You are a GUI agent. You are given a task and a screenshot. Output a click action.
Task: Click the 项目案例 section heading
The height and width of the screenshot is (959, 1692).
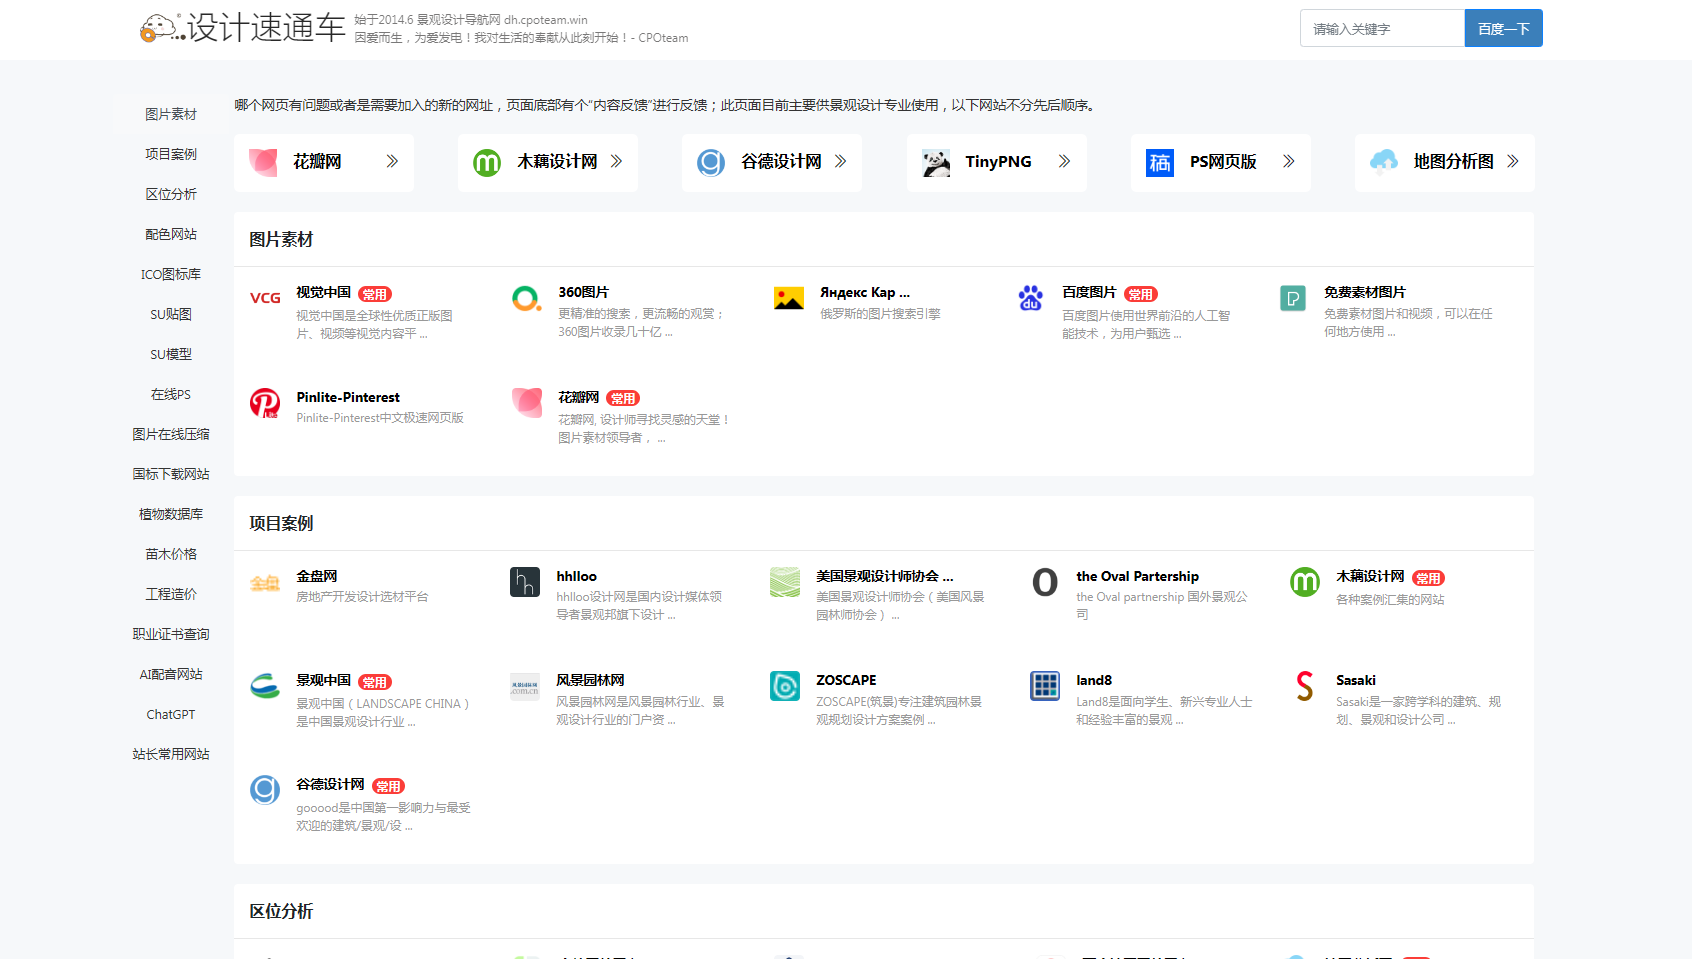click(x=281, y=523)
